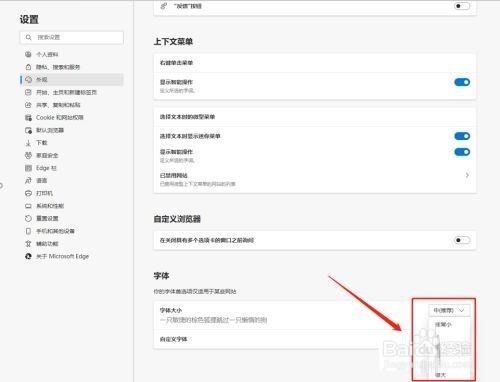Go to 辅助功能 accessibility settings
The image size is (500, 382).
pos(47,244)
